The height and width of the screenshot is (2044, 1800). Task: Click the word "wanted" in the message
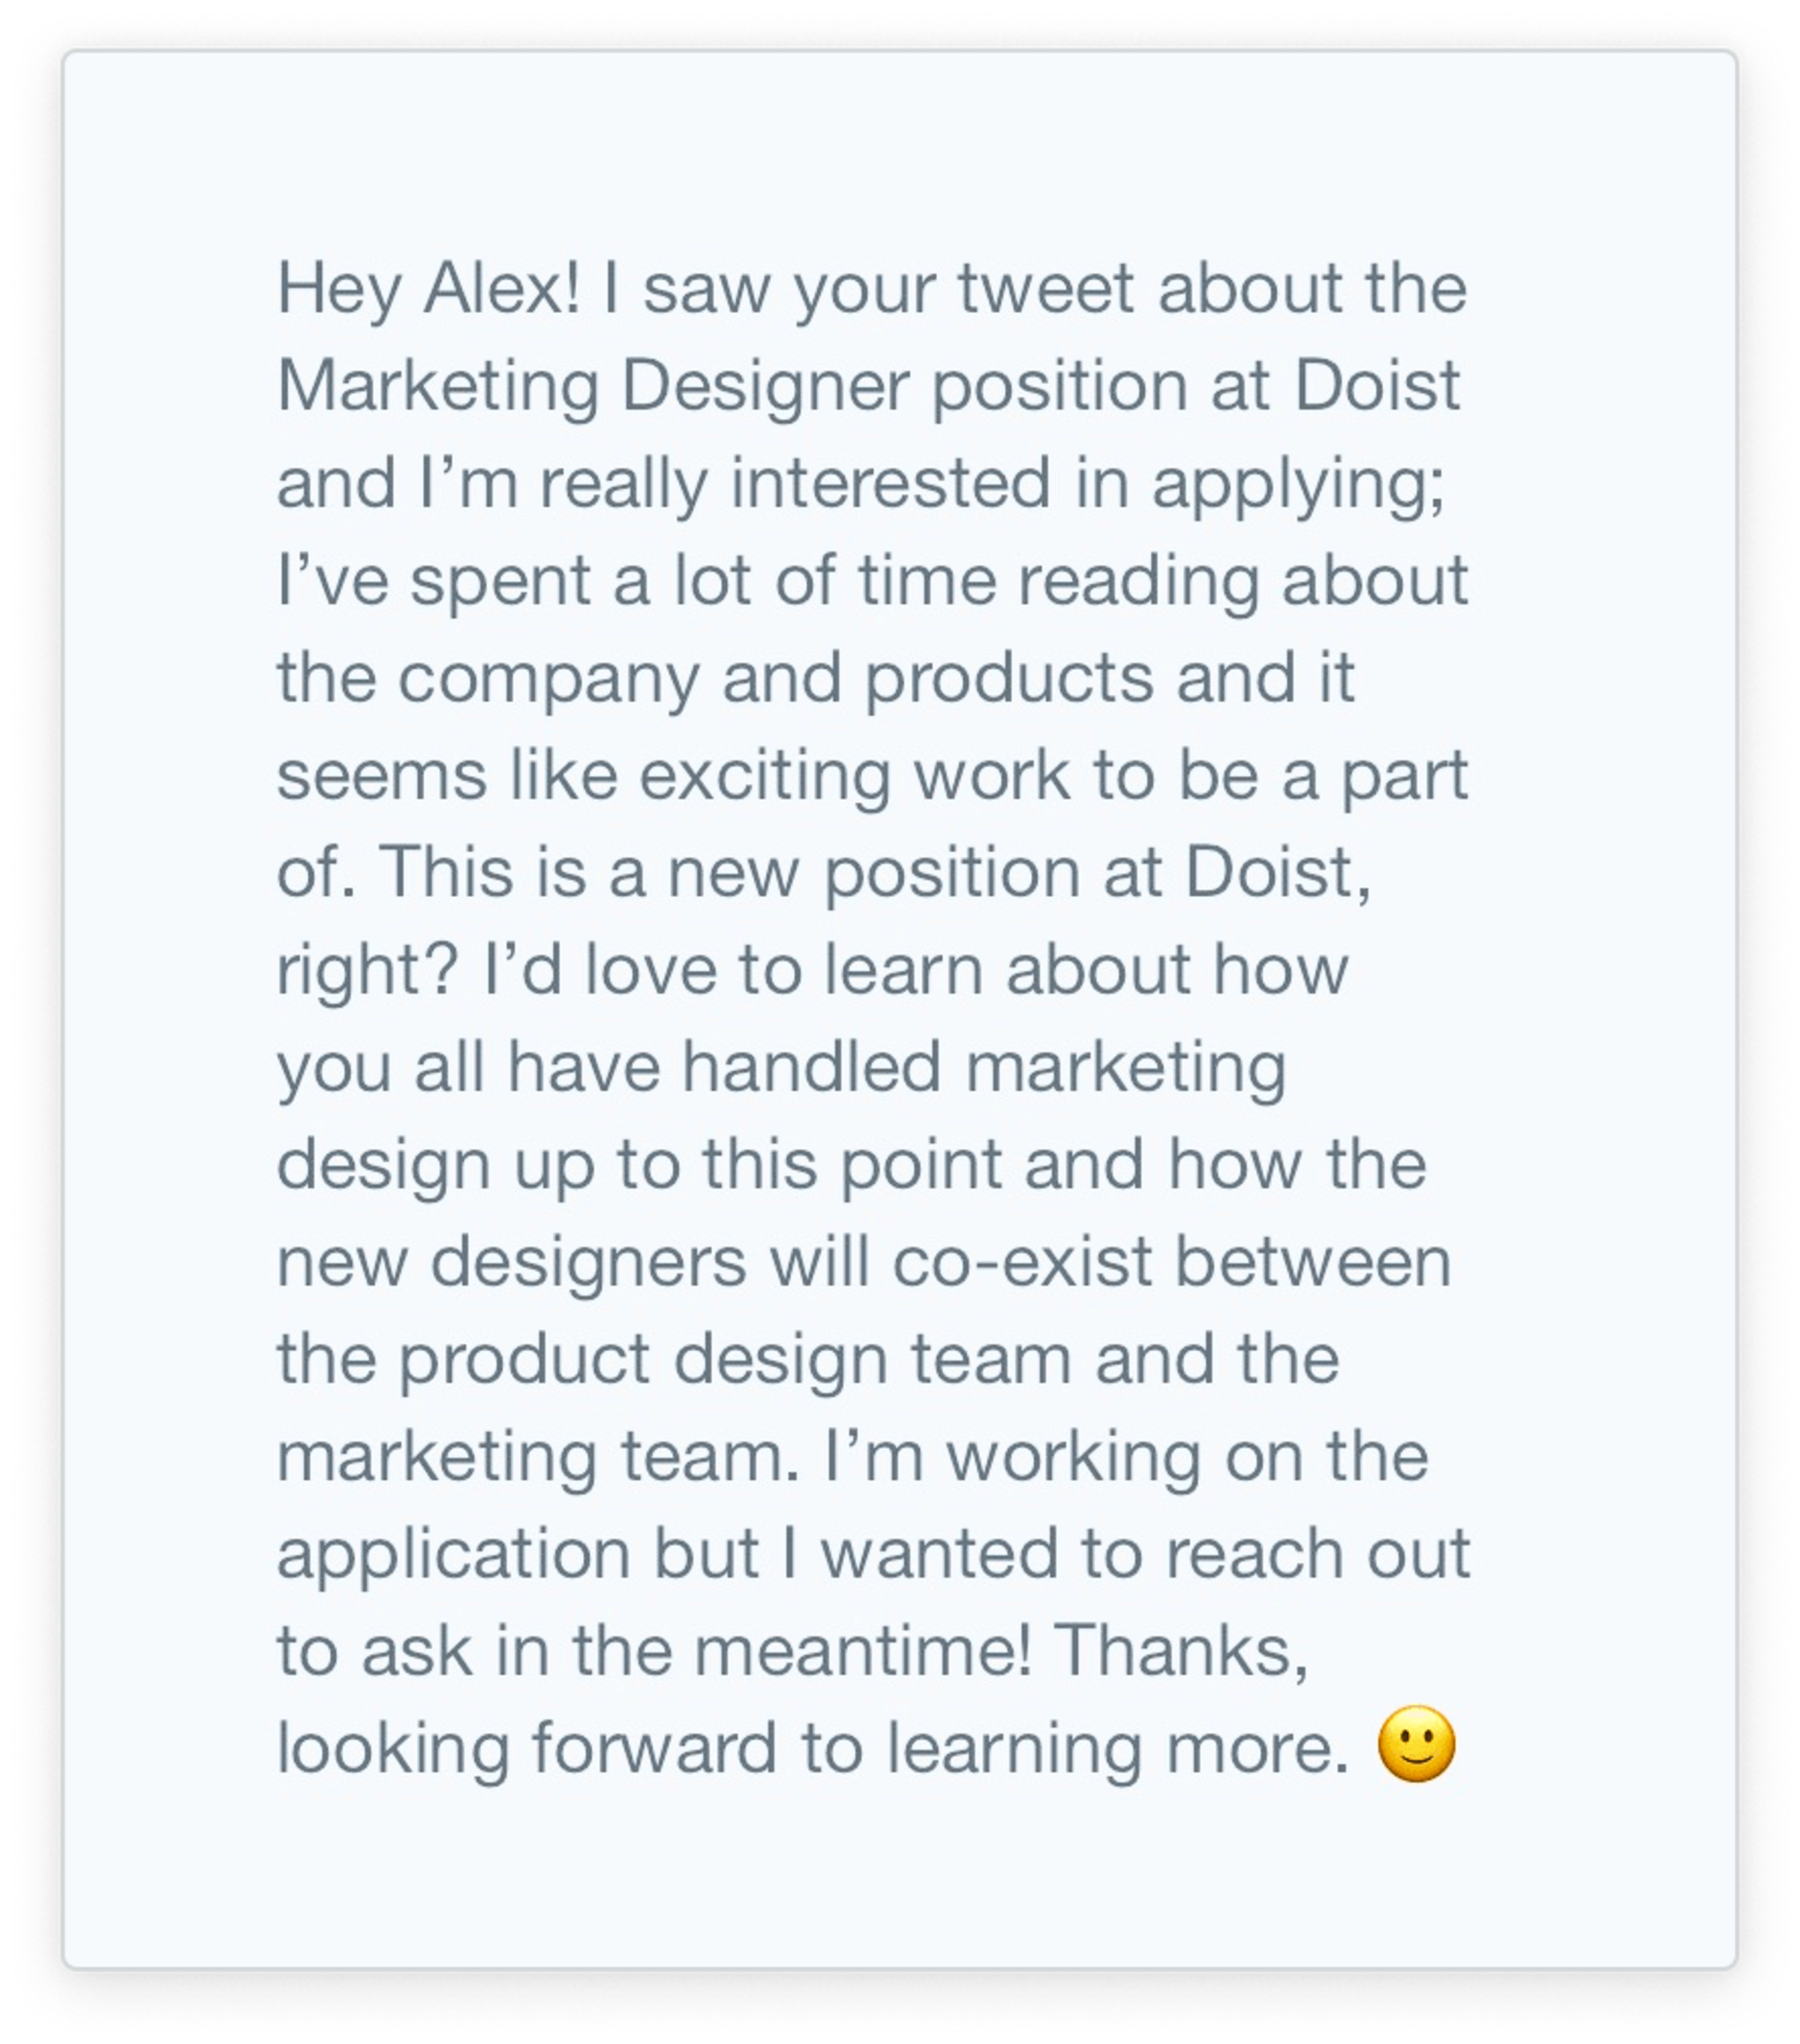(x=939, y=1555)
